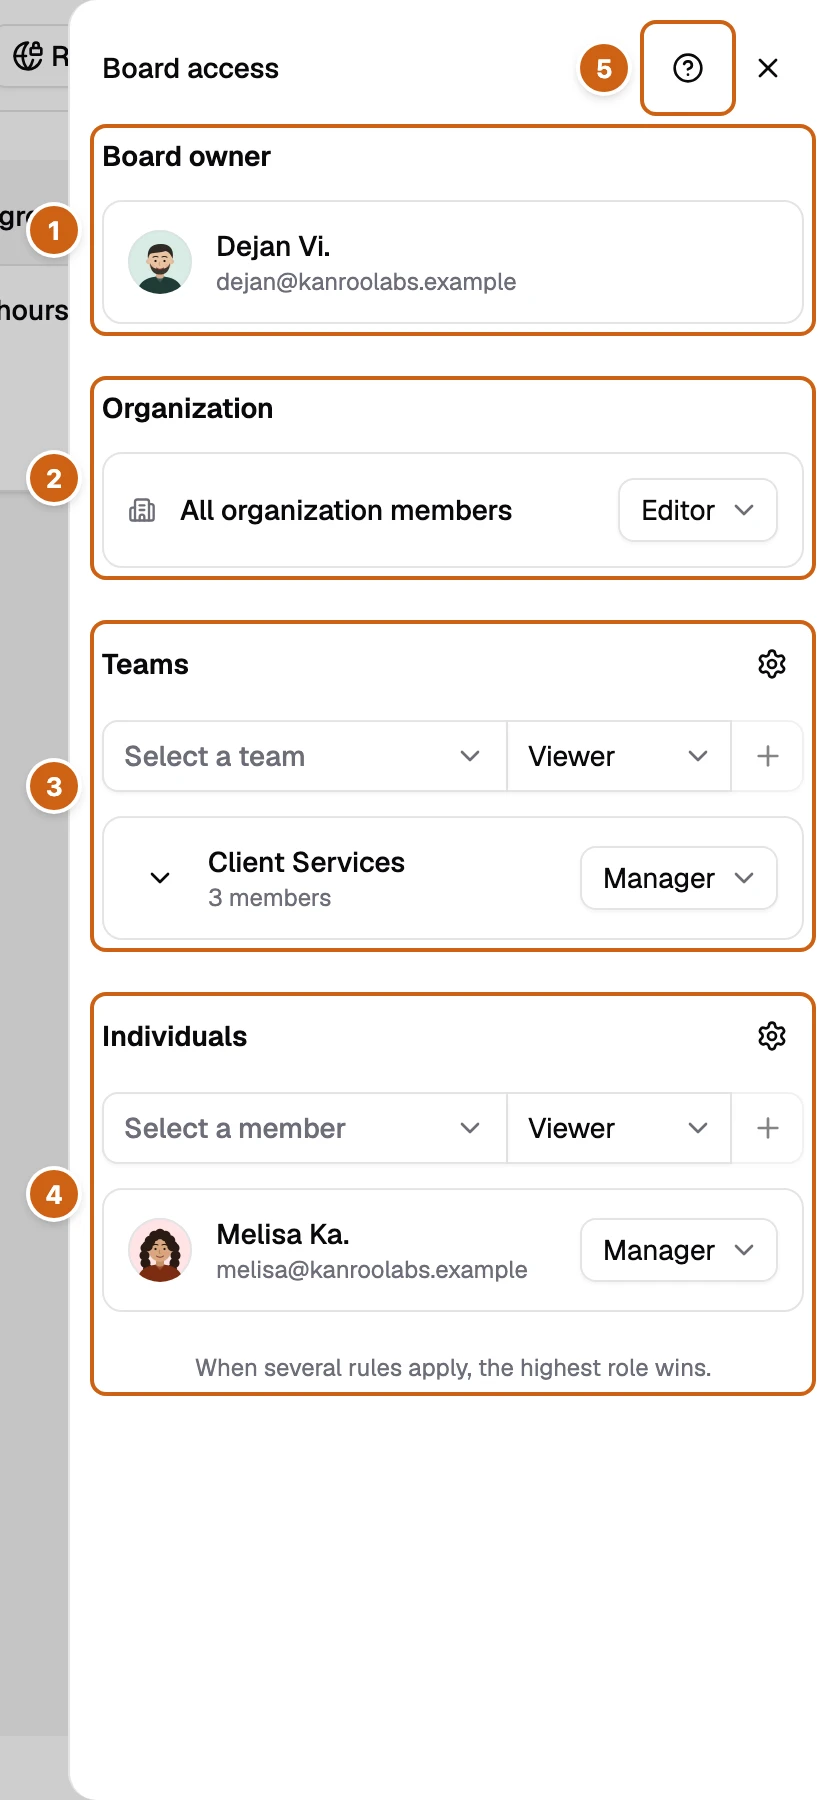This screenshot has width=836, height=1800.
Task: Expand Client Services team members
Action: [x=160, y=878]
